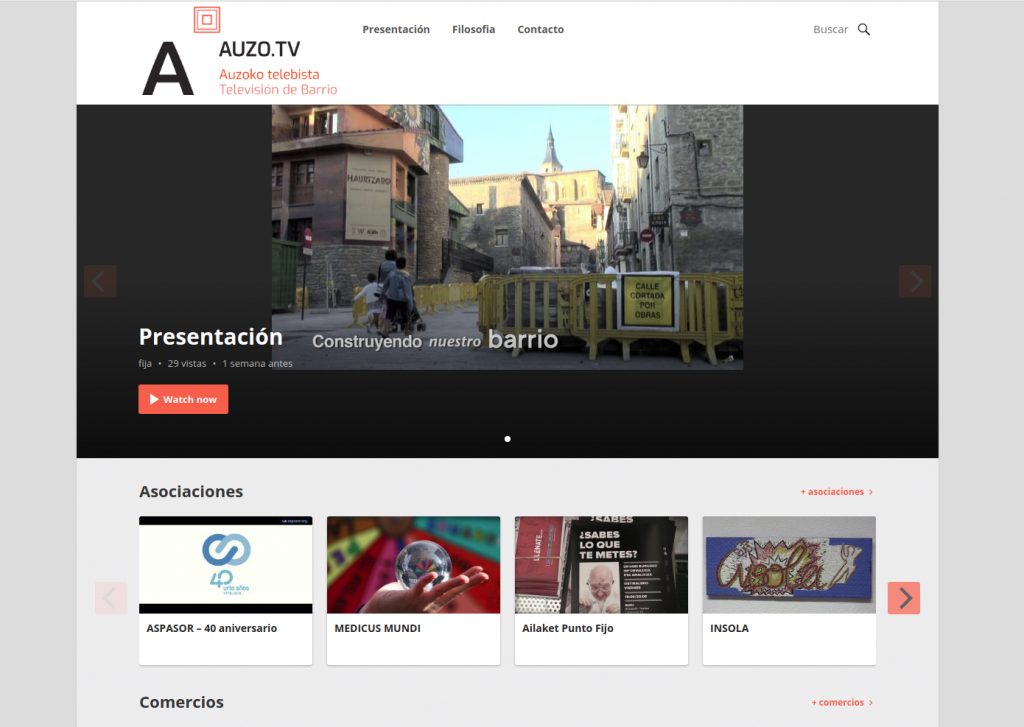Image resolution: width=1024 pixels, height=727 pixels.
Task: Click the 'ASPASOR – 40 aniversario' title
Action: 212,628
